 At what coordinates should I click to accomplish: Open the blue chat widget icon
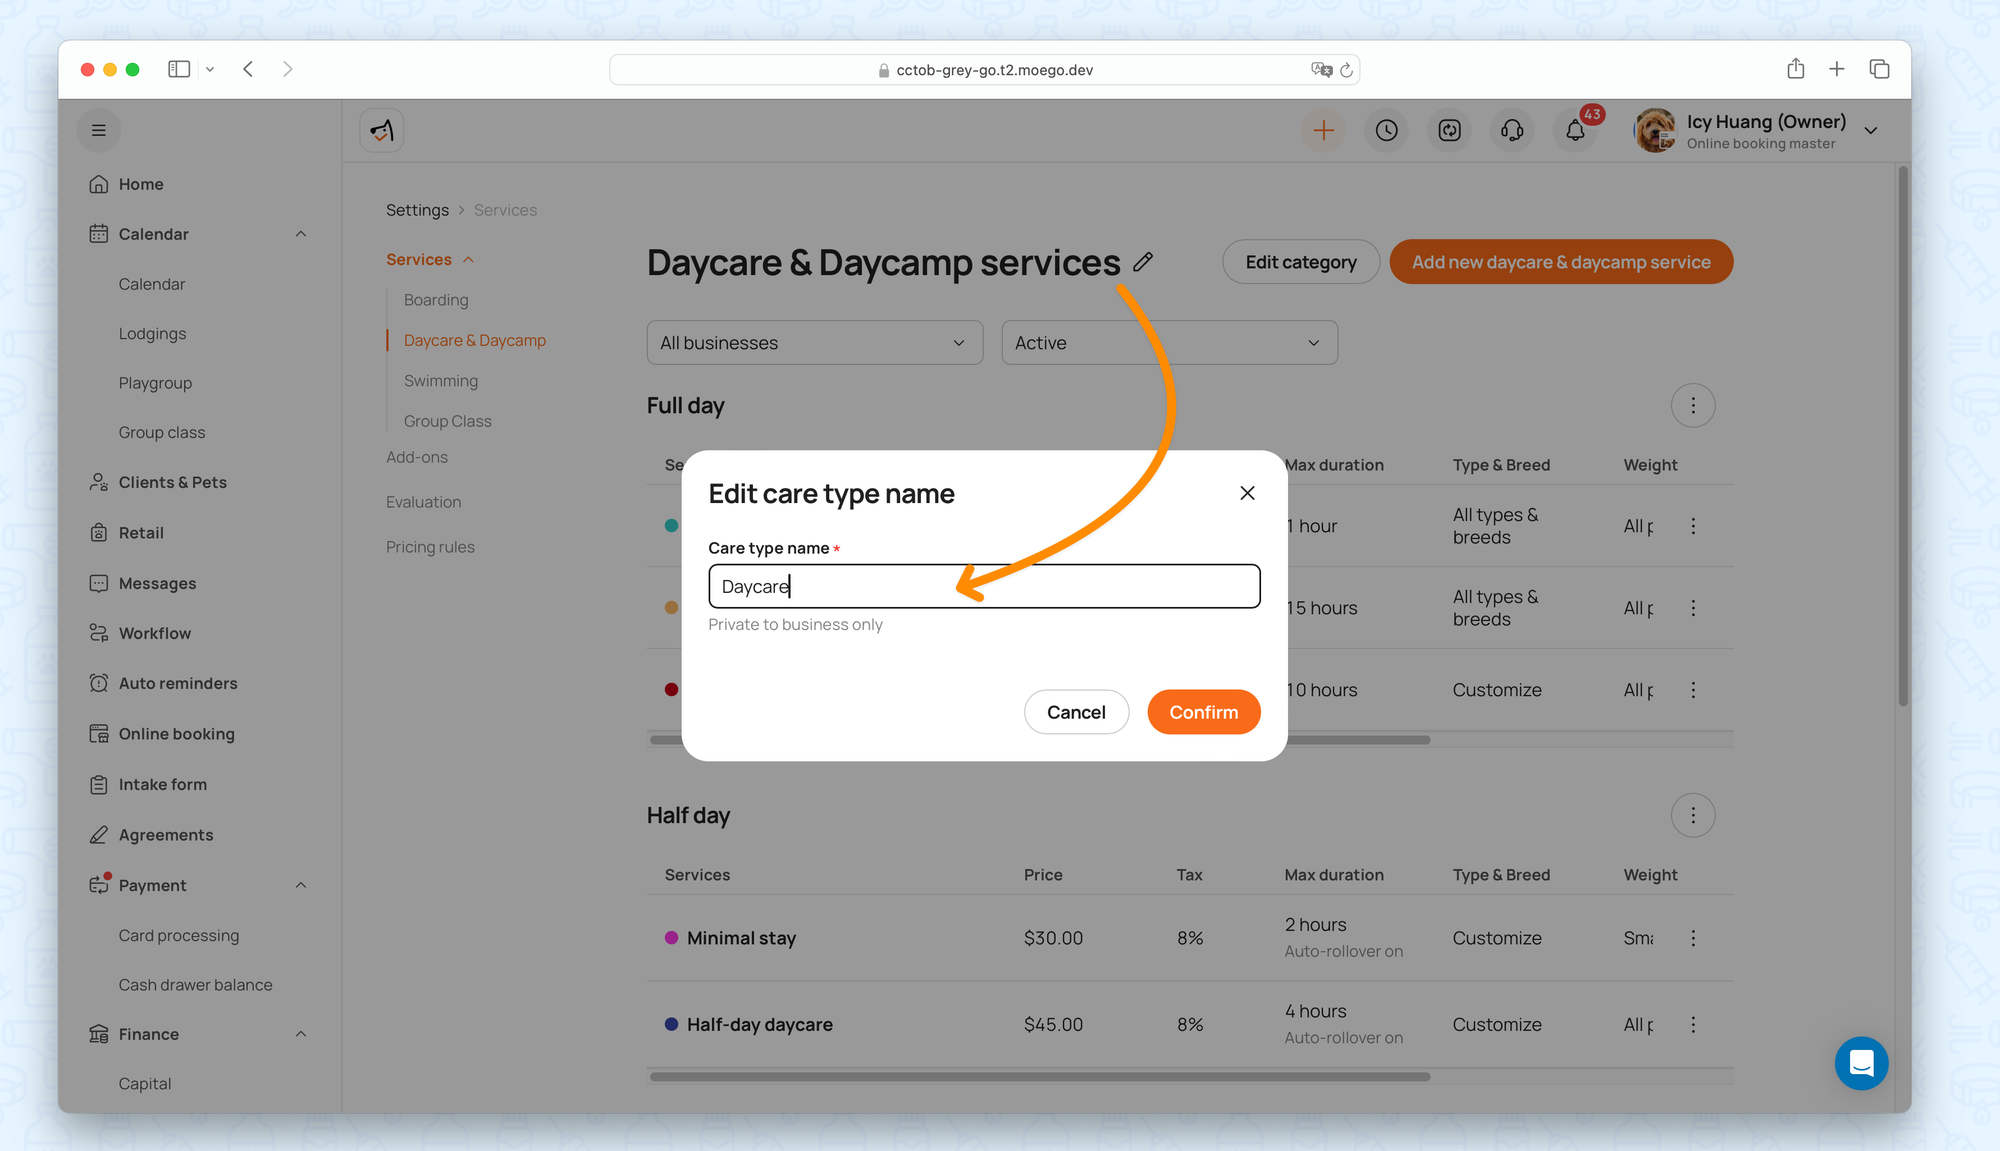point(1861,1063)
